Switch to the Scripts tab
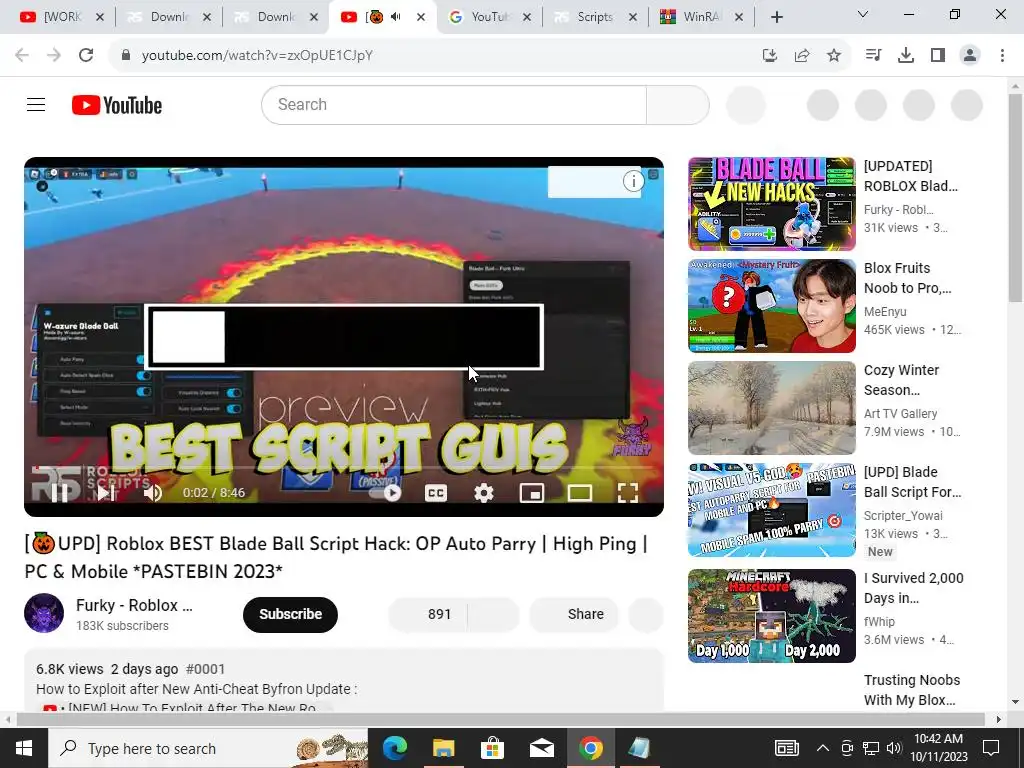 click(x=595, y=17)
